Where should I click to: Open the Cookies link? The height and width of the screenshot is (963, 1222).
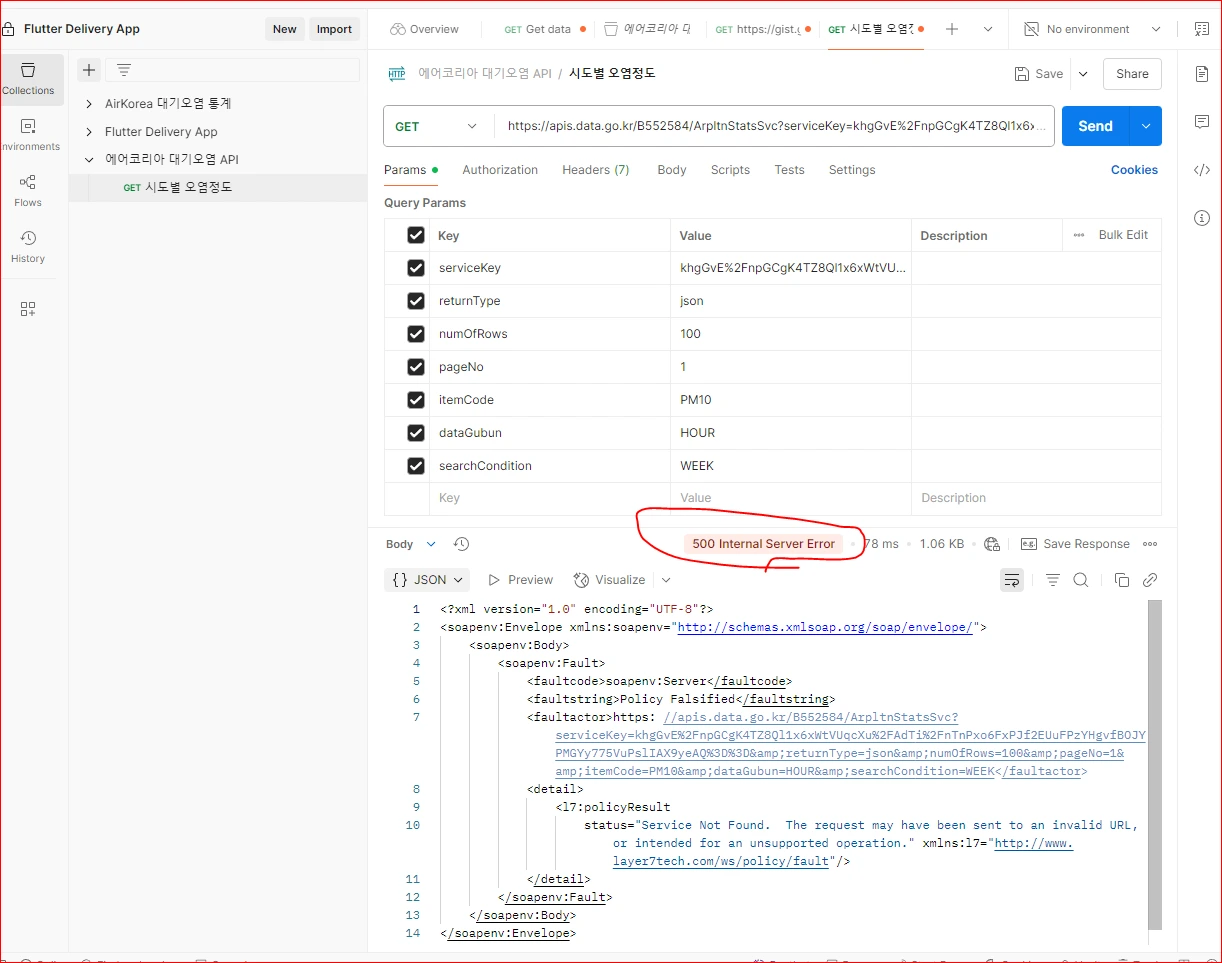point(1134,170)
